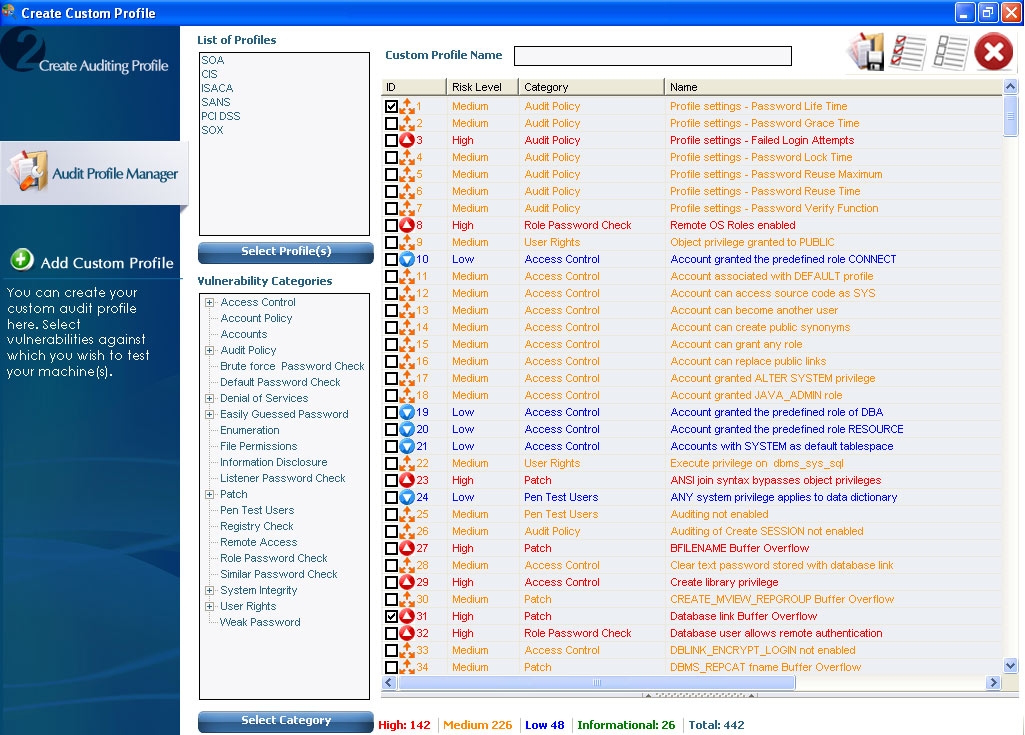Uncheck the Password Life Time checkbox
1025x735 pixels.
pyautogui.click(x=391, y=106)
